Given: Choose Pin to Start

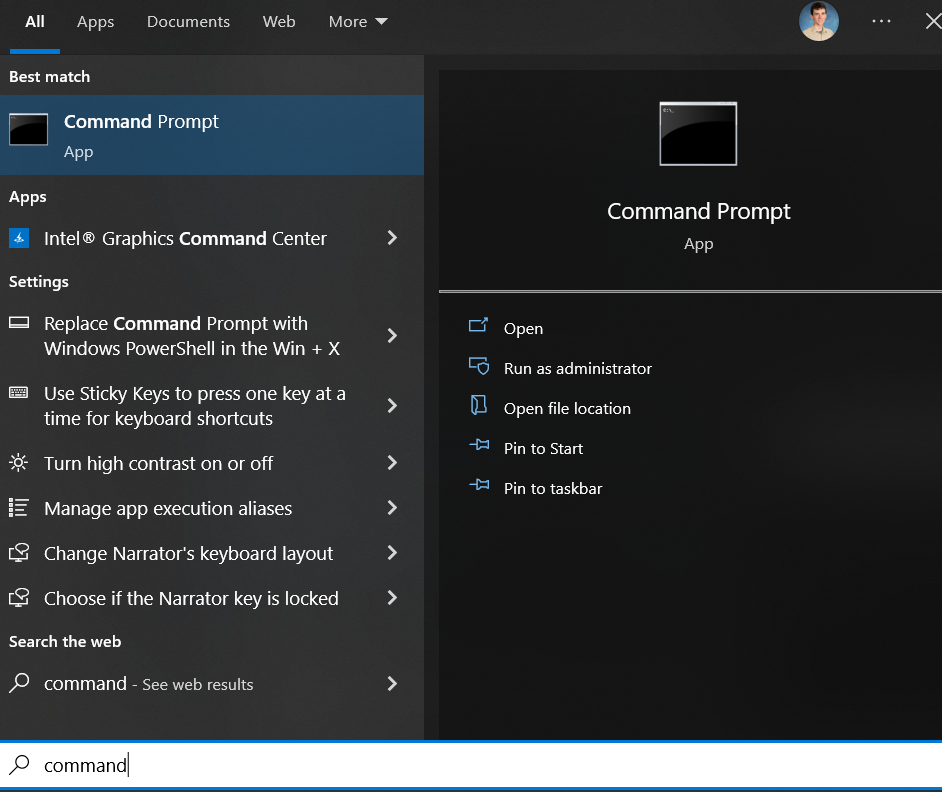Looking at the screenshot, I should click(x=543, y=449).
